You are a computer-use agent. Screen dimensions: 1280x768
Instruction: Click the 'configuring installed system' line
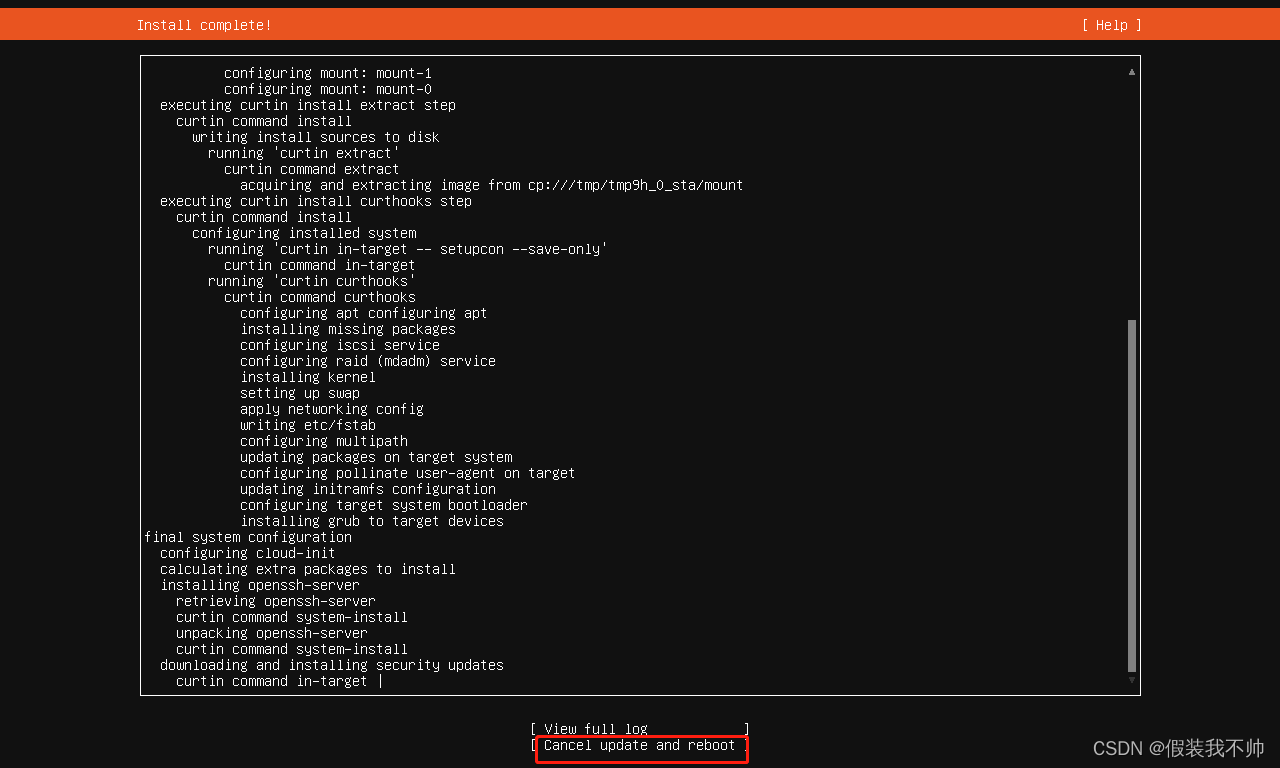pos(304,233)
